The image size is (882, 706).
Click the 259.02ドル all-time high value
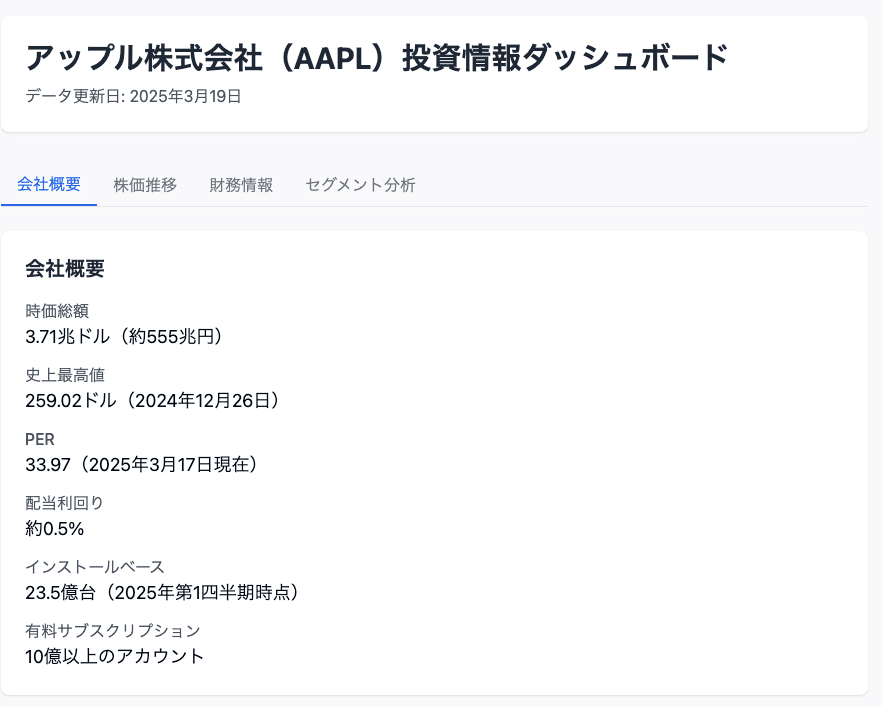pyautogui.click(x=150, y=401)
